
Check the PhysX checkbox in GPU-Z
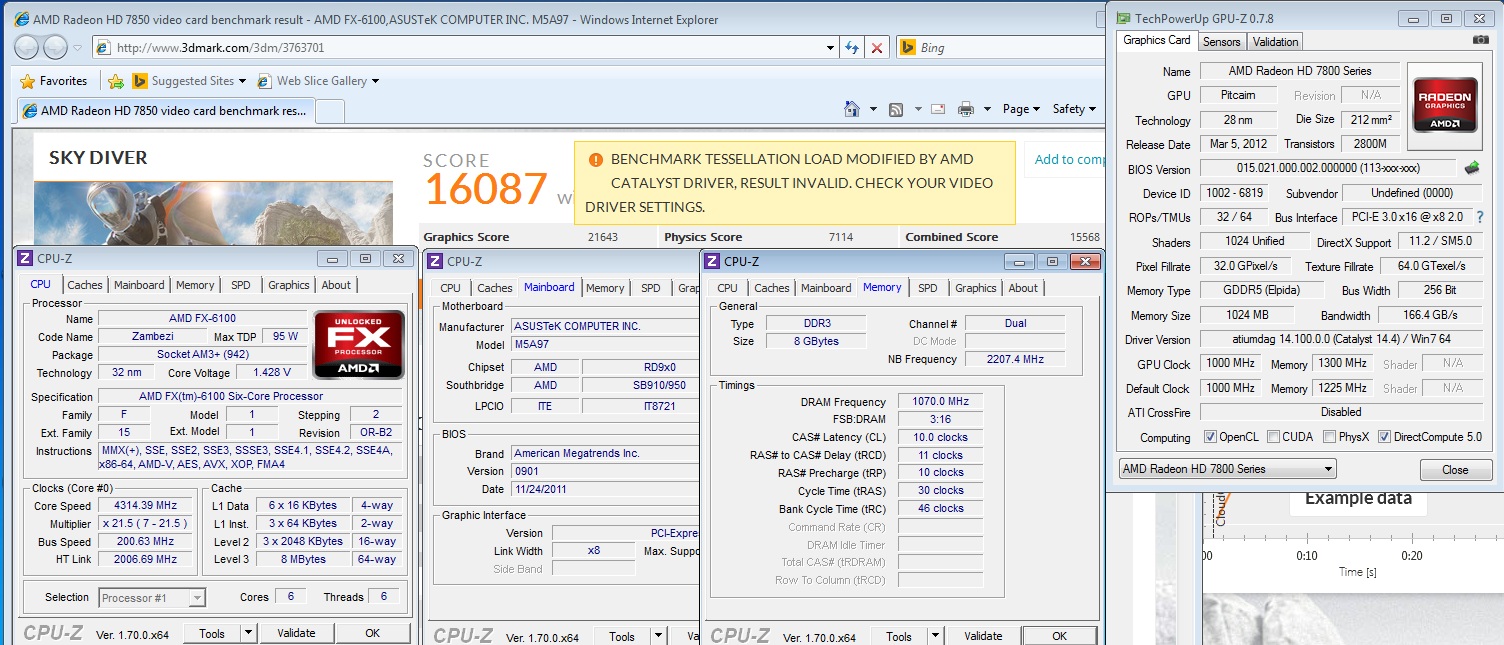click(x=1329, y=437)
